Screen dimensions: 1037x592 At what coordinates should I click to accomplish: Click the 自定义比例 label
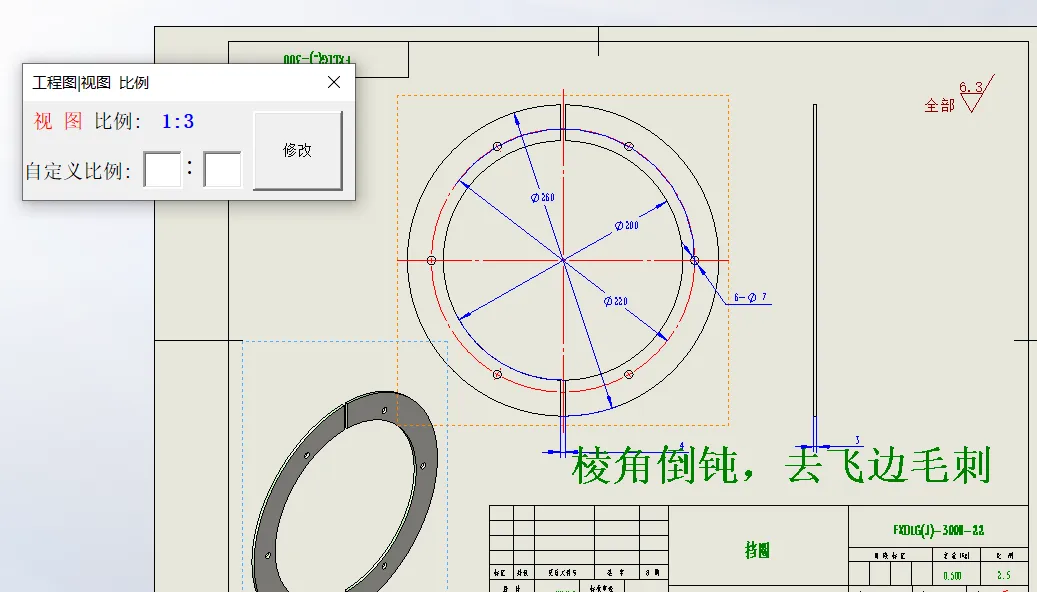pyautogui.click(x=78, y=171)
